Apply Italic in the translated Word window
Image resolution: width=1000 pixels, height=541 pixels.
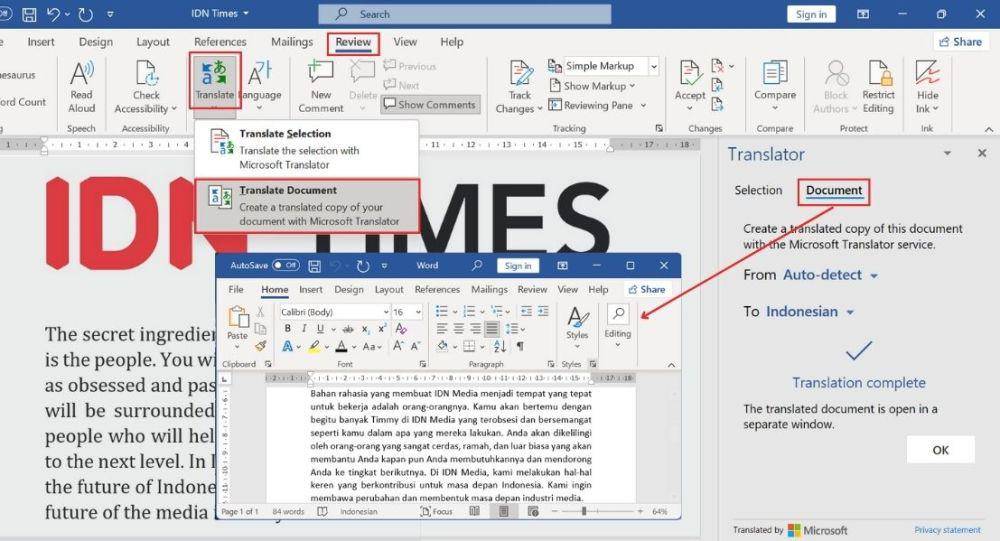pos(304,329)
